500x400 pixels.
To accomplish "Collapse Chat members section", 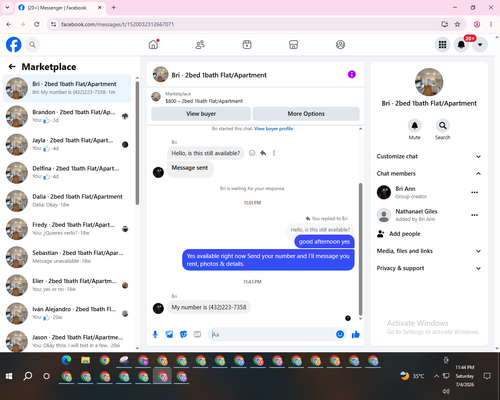I will pyautogui.click(x=429, y=173).
